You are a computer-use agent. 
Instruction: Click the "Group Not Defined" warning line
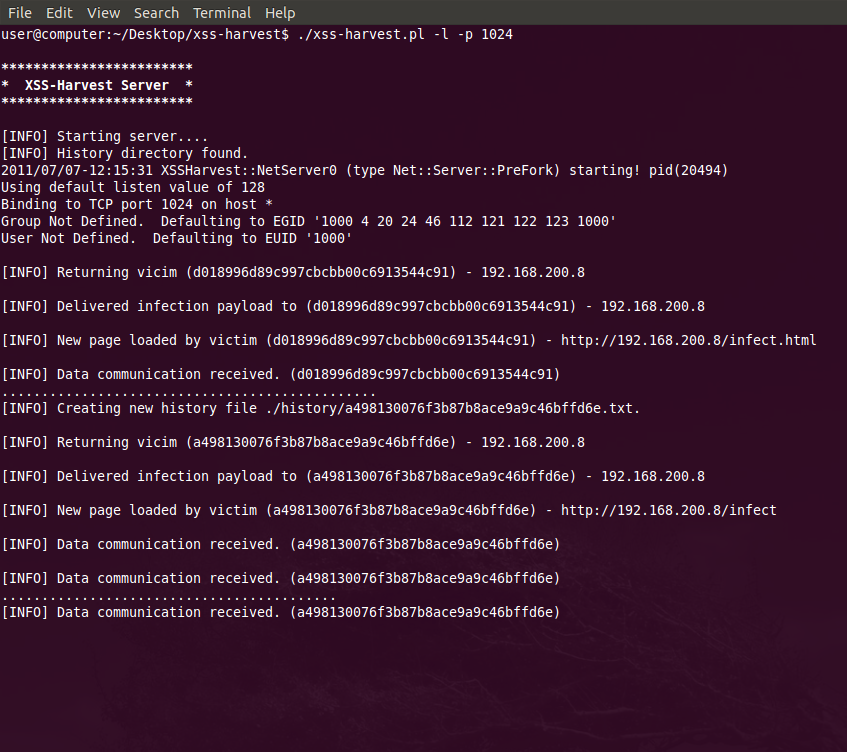coord(308,222)
